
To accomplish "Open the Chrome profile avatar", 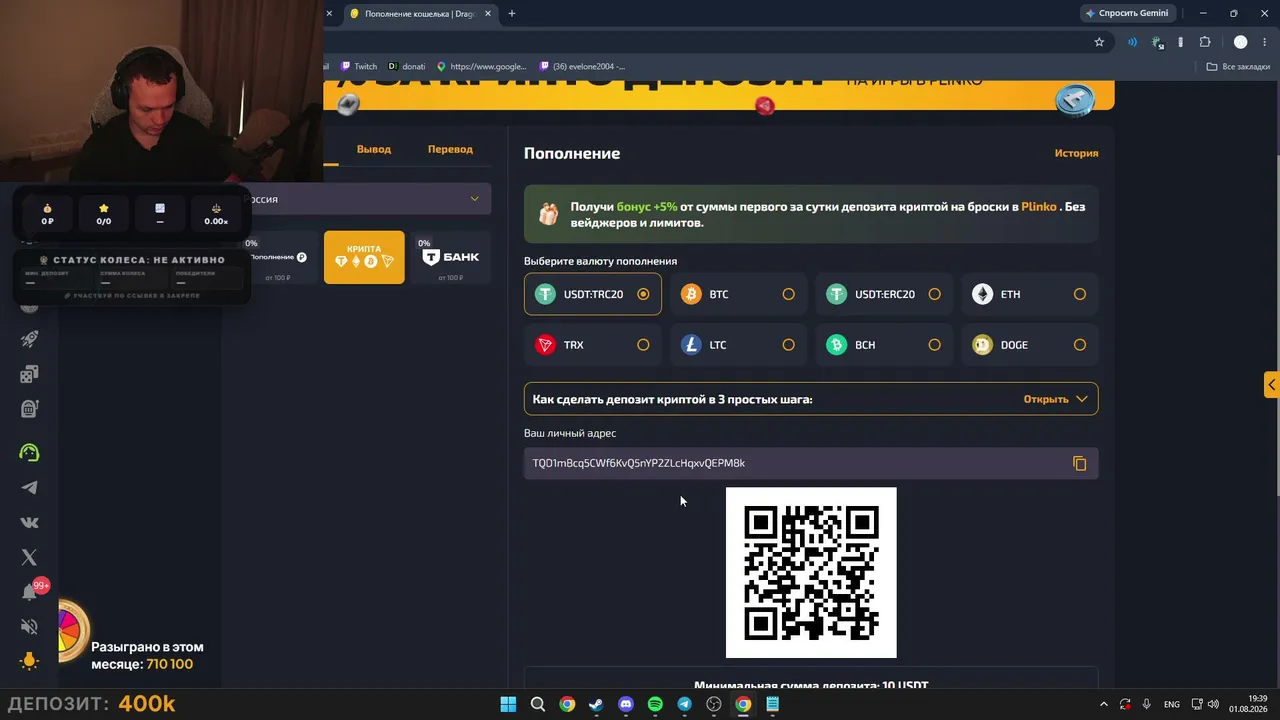I will tap(1240, 42).
